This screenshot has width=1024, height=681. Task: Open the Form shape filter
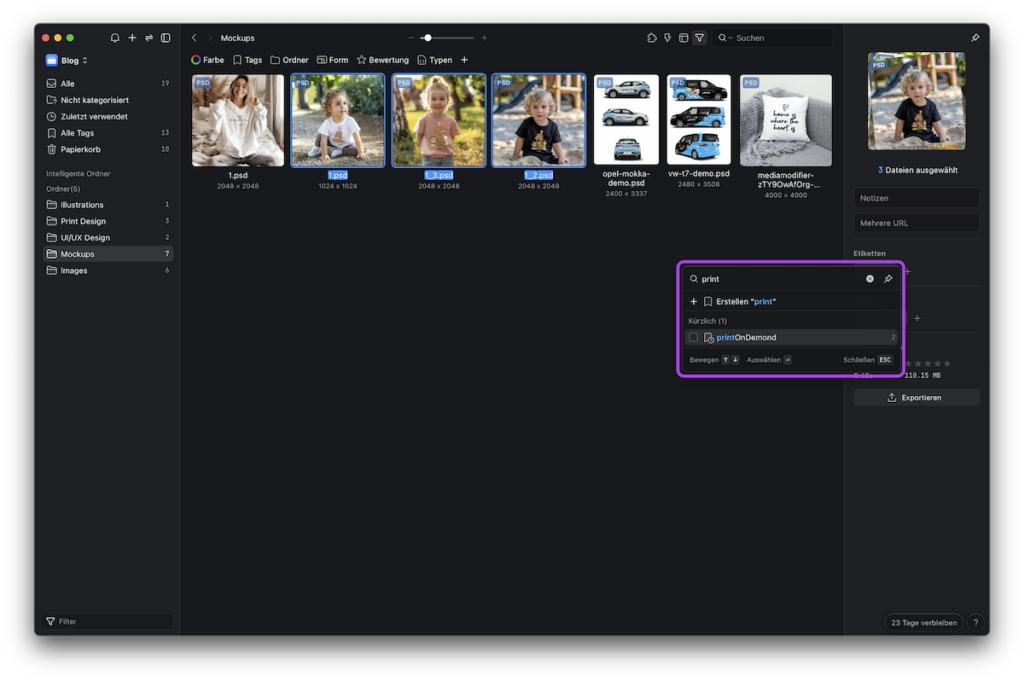coord(332,60)
